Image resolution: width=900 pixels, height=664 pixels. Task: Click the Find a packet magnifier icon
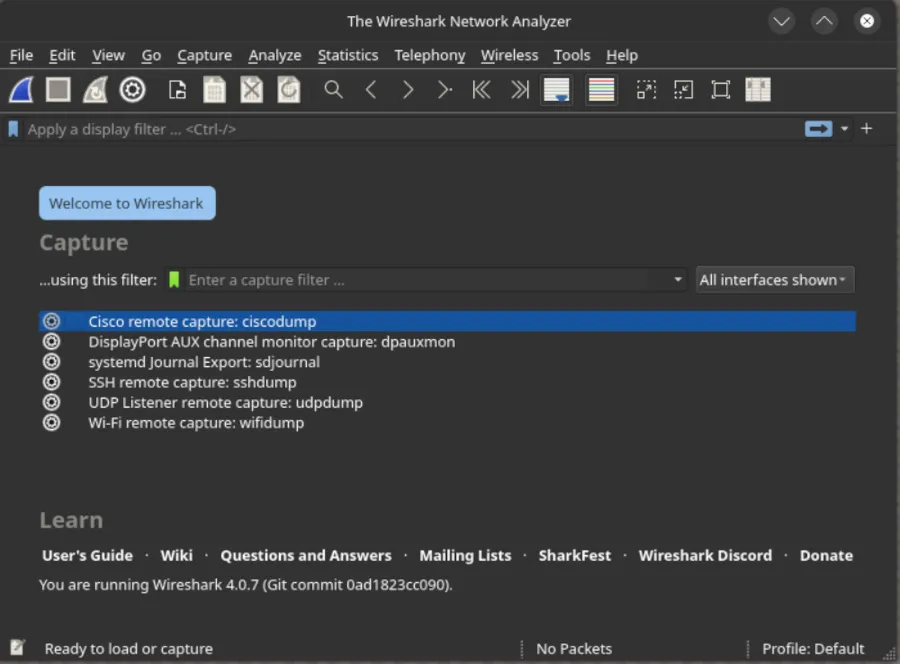click(x=334, y=90)
